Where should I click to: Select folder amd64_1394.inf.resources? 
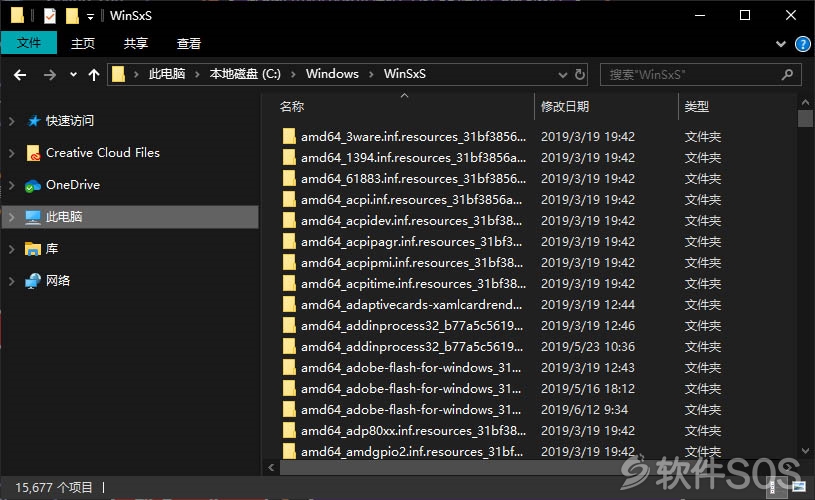coord(413,157)
